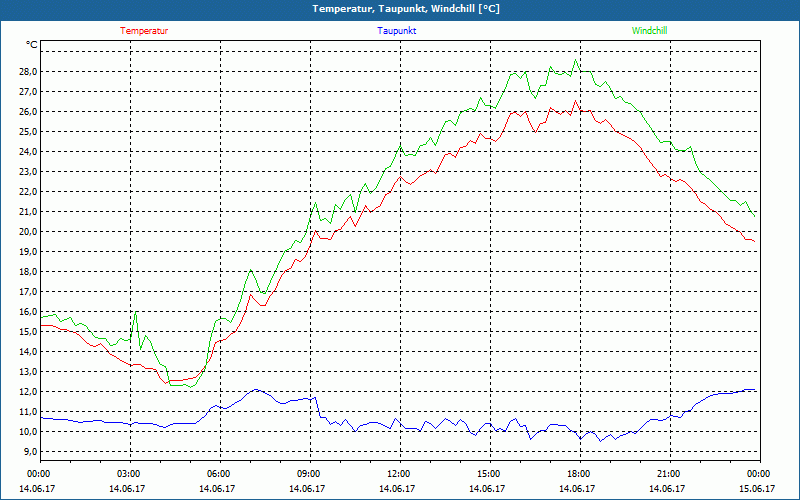
Task: Click the 18,0 y-axis value
Action: coord(29,272)
